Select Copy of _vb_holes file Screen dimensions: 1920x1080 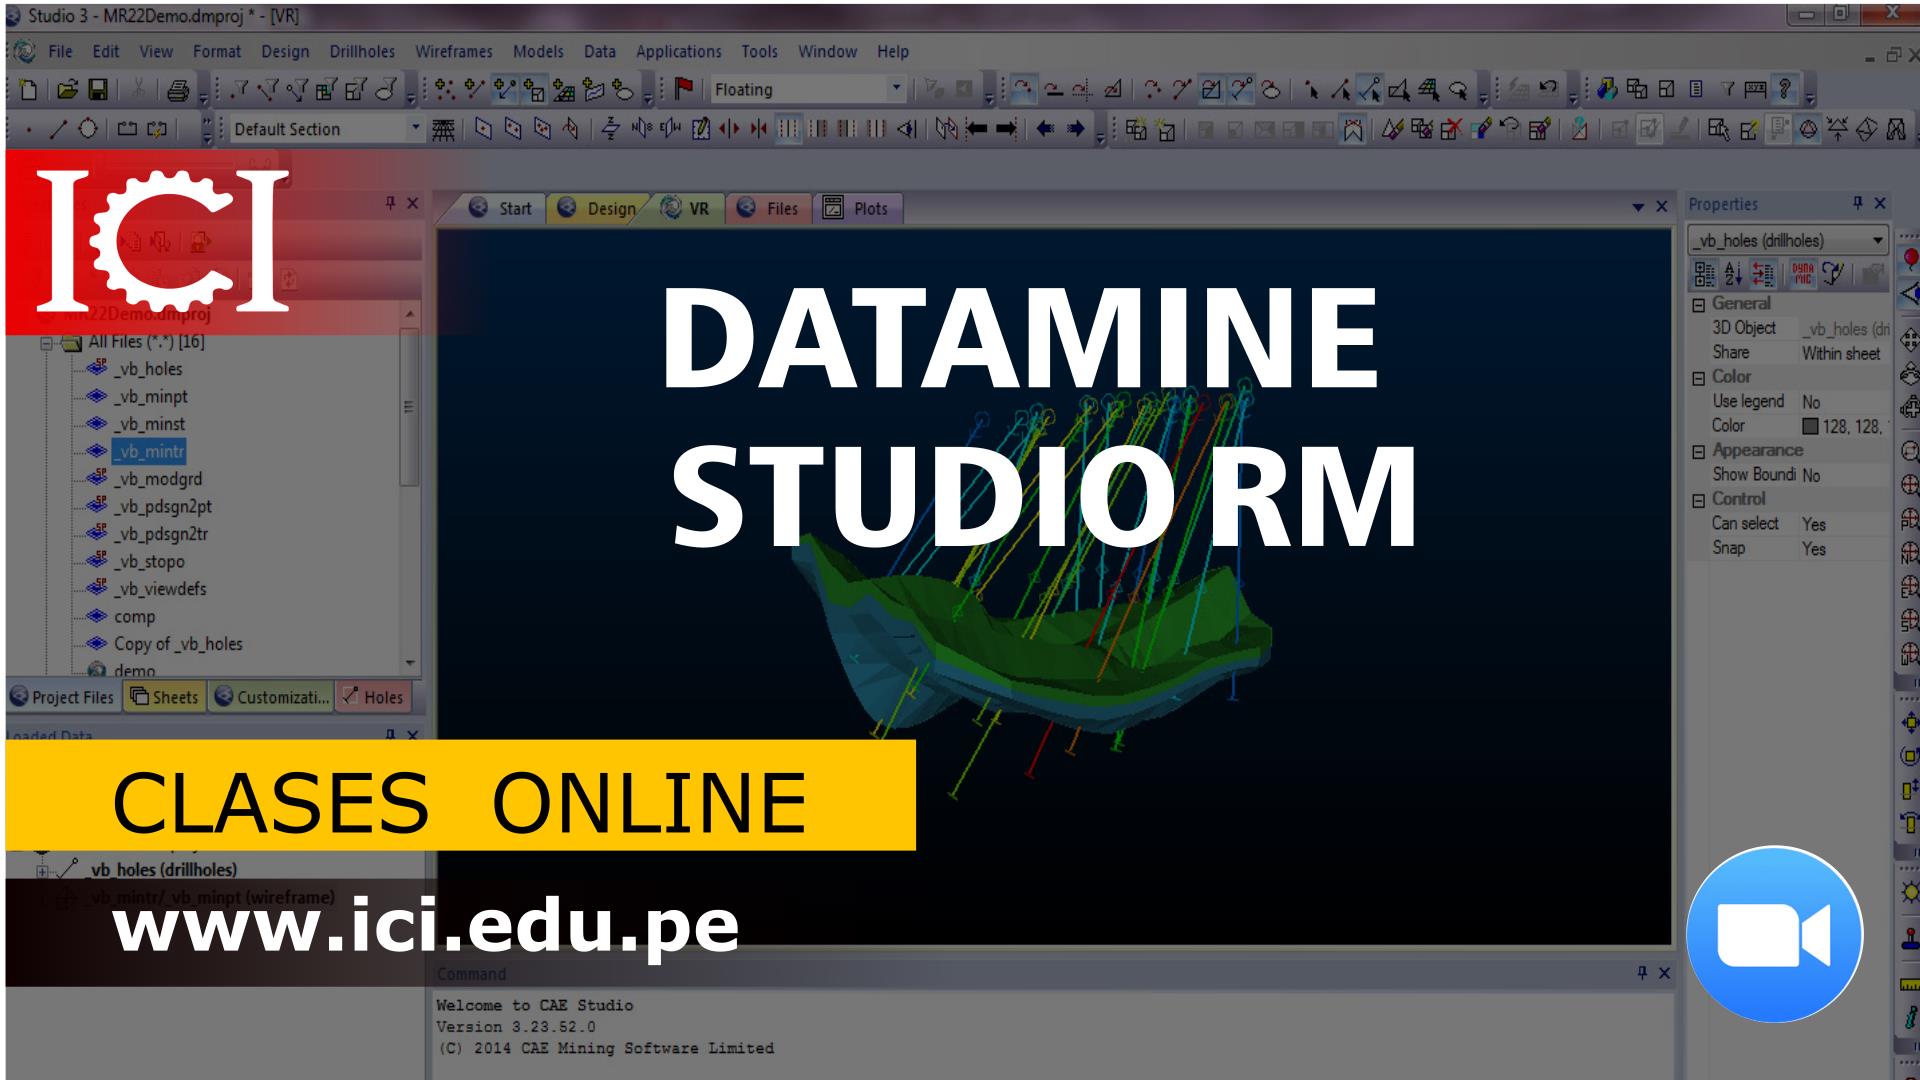178,644
